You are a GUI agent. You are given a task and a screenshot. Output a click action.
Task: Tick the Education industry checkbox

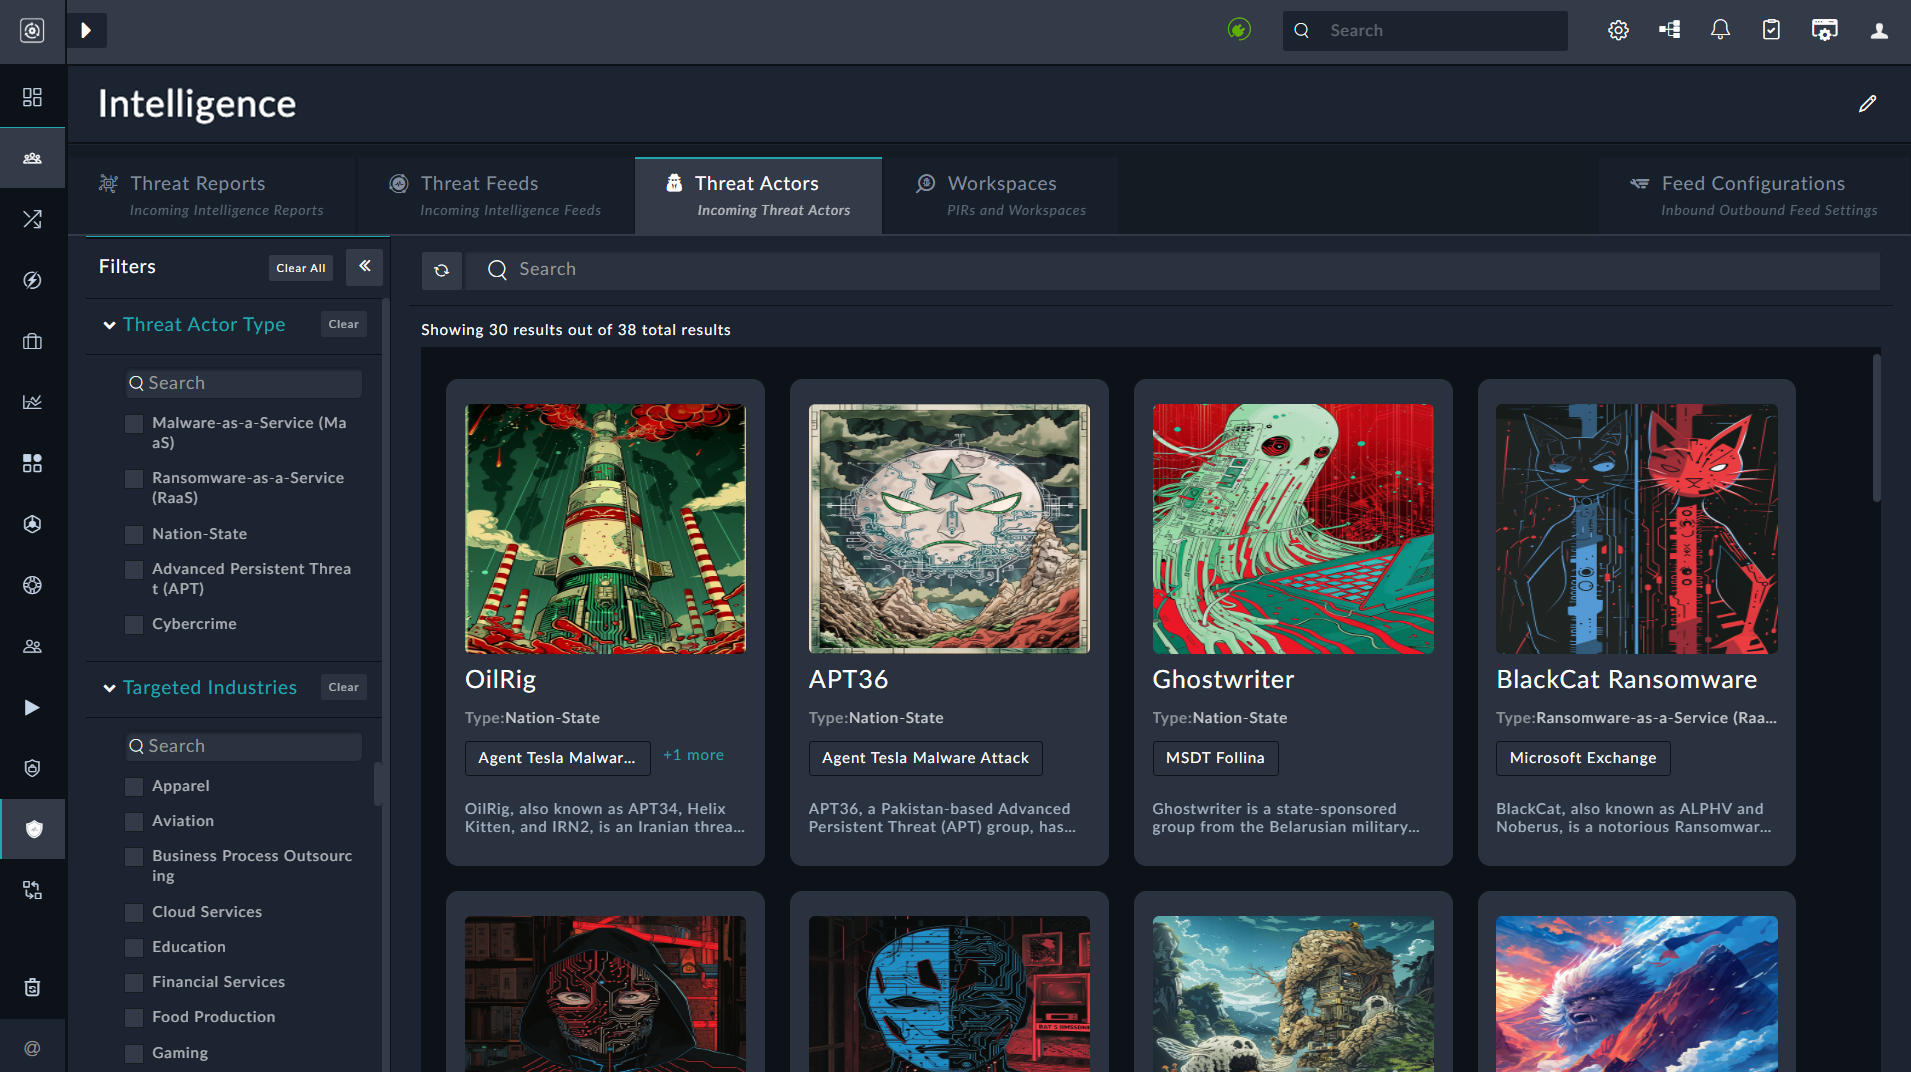click(134, 948)
